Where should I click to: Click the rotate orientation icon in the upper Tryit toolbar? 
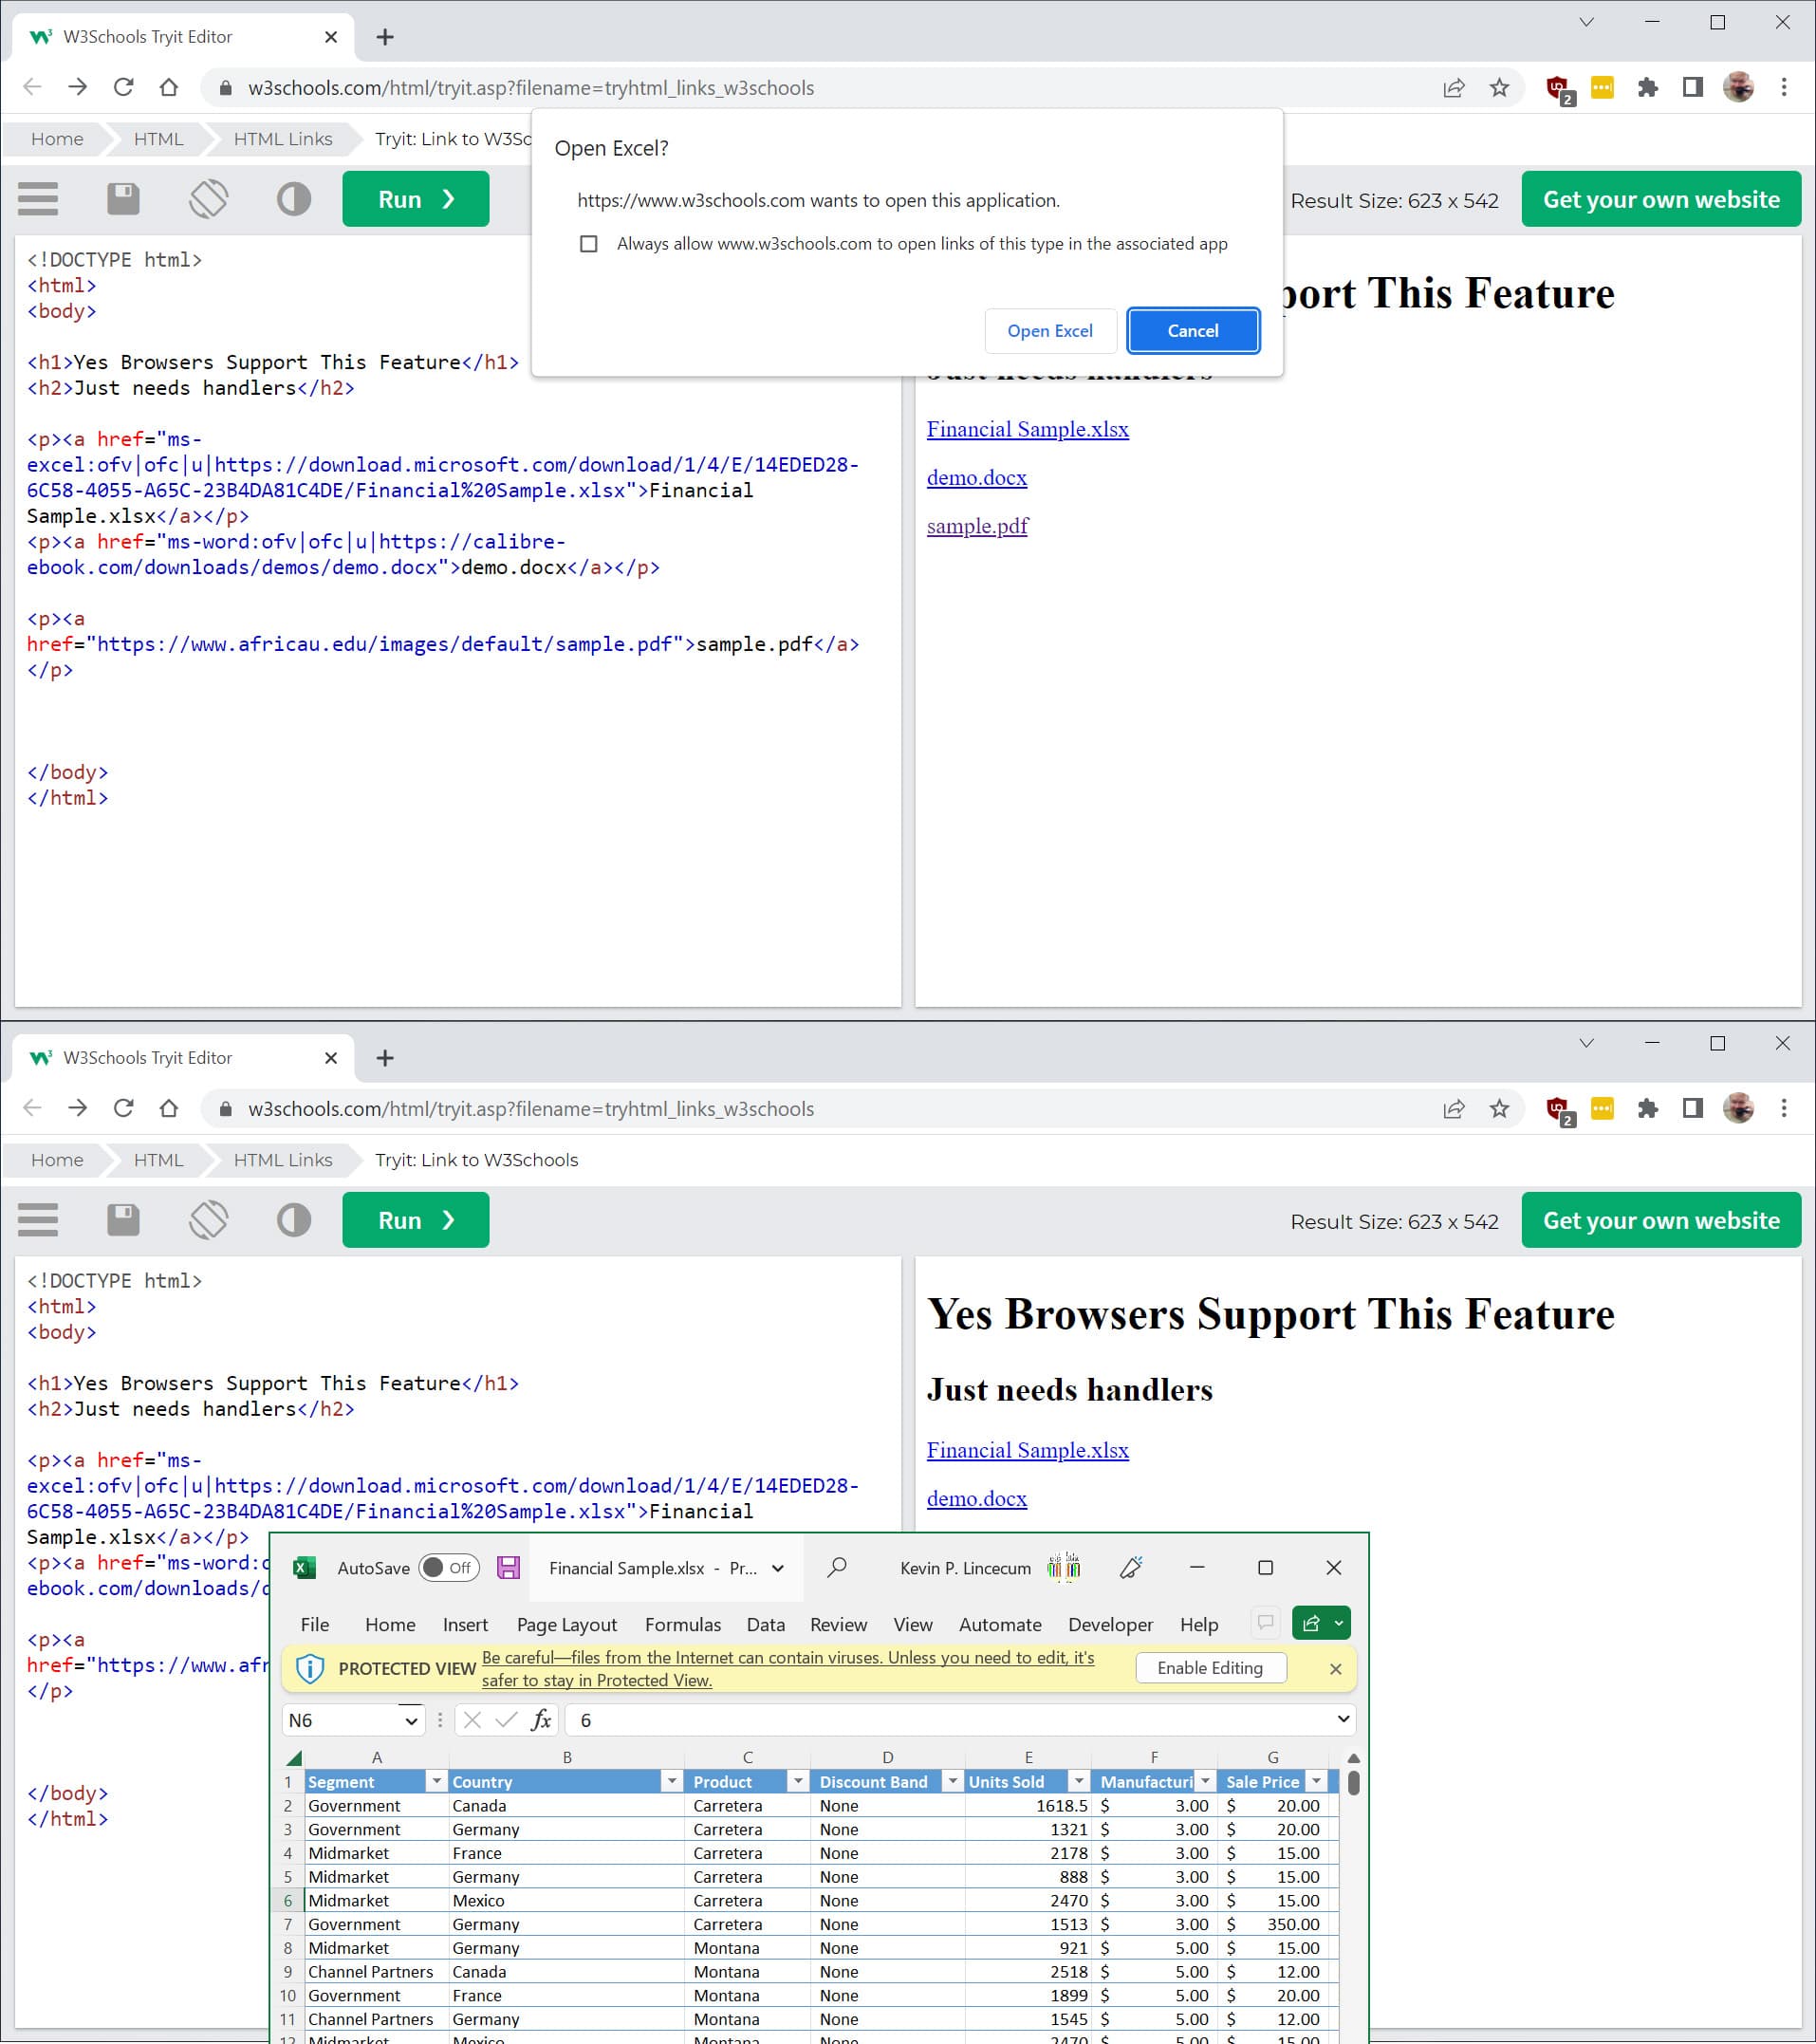click(x=208, y=199)
